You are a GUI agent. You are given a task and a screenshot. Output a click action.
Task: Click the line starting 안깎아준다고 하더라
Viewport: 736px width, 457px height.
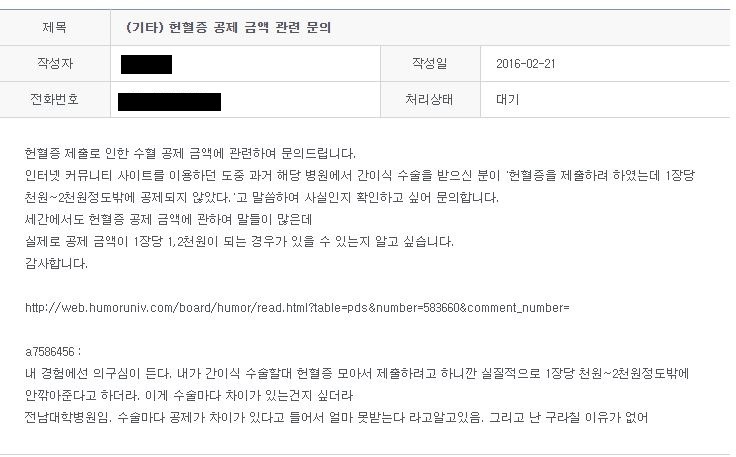tap(189, 395)
